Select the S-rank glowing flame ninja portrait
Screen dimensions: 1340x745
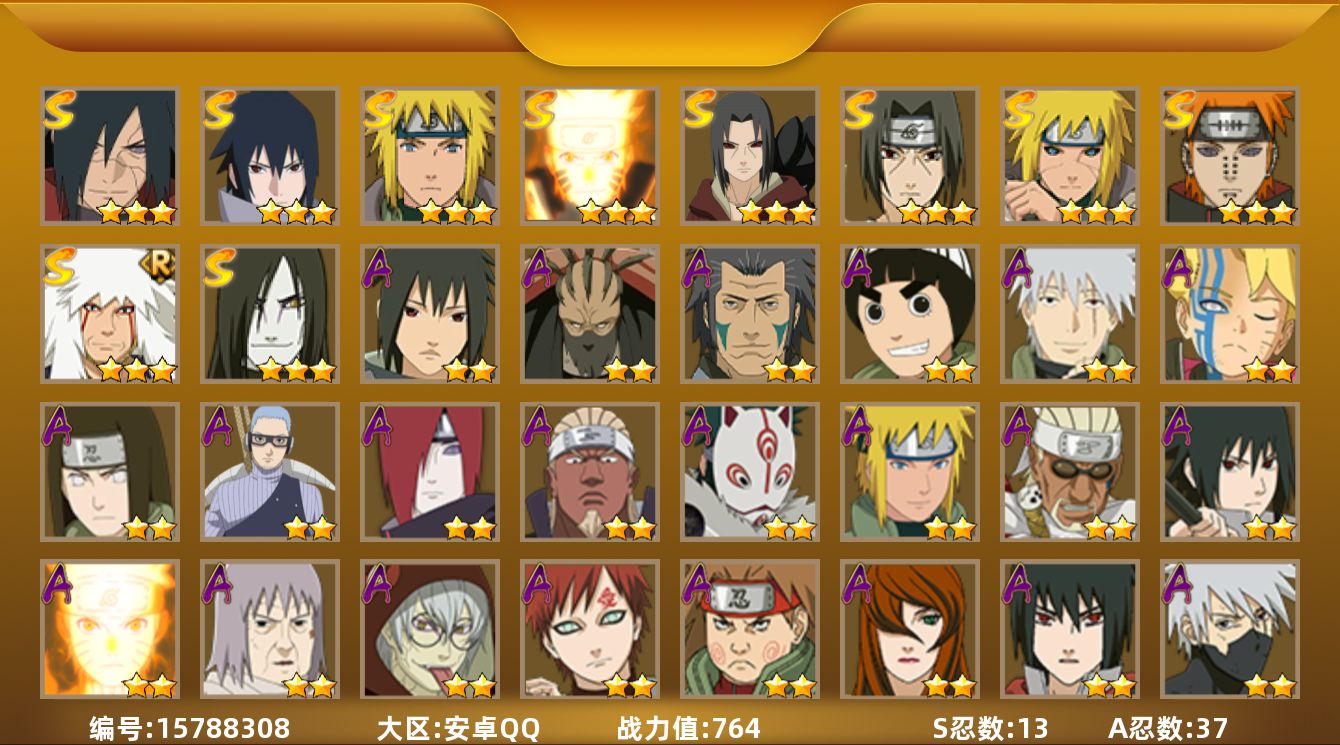click(590, 156)
